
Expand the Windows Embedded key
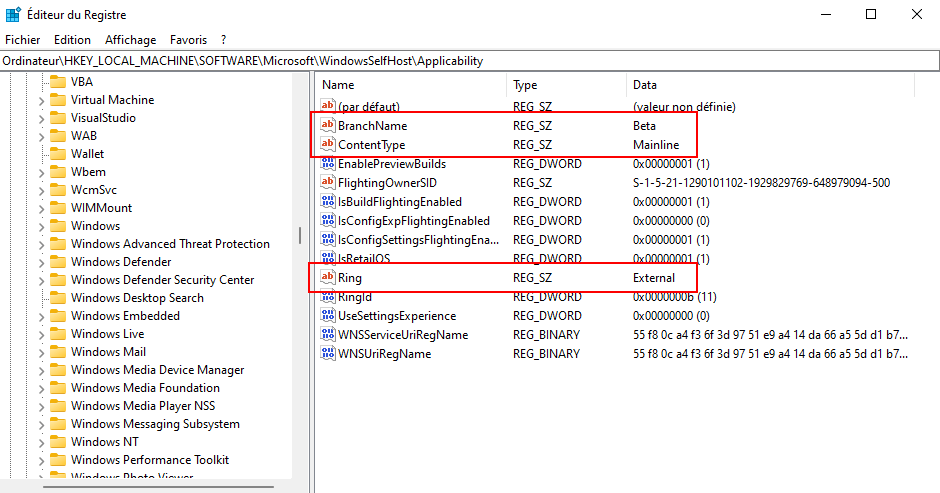[41, 317]
